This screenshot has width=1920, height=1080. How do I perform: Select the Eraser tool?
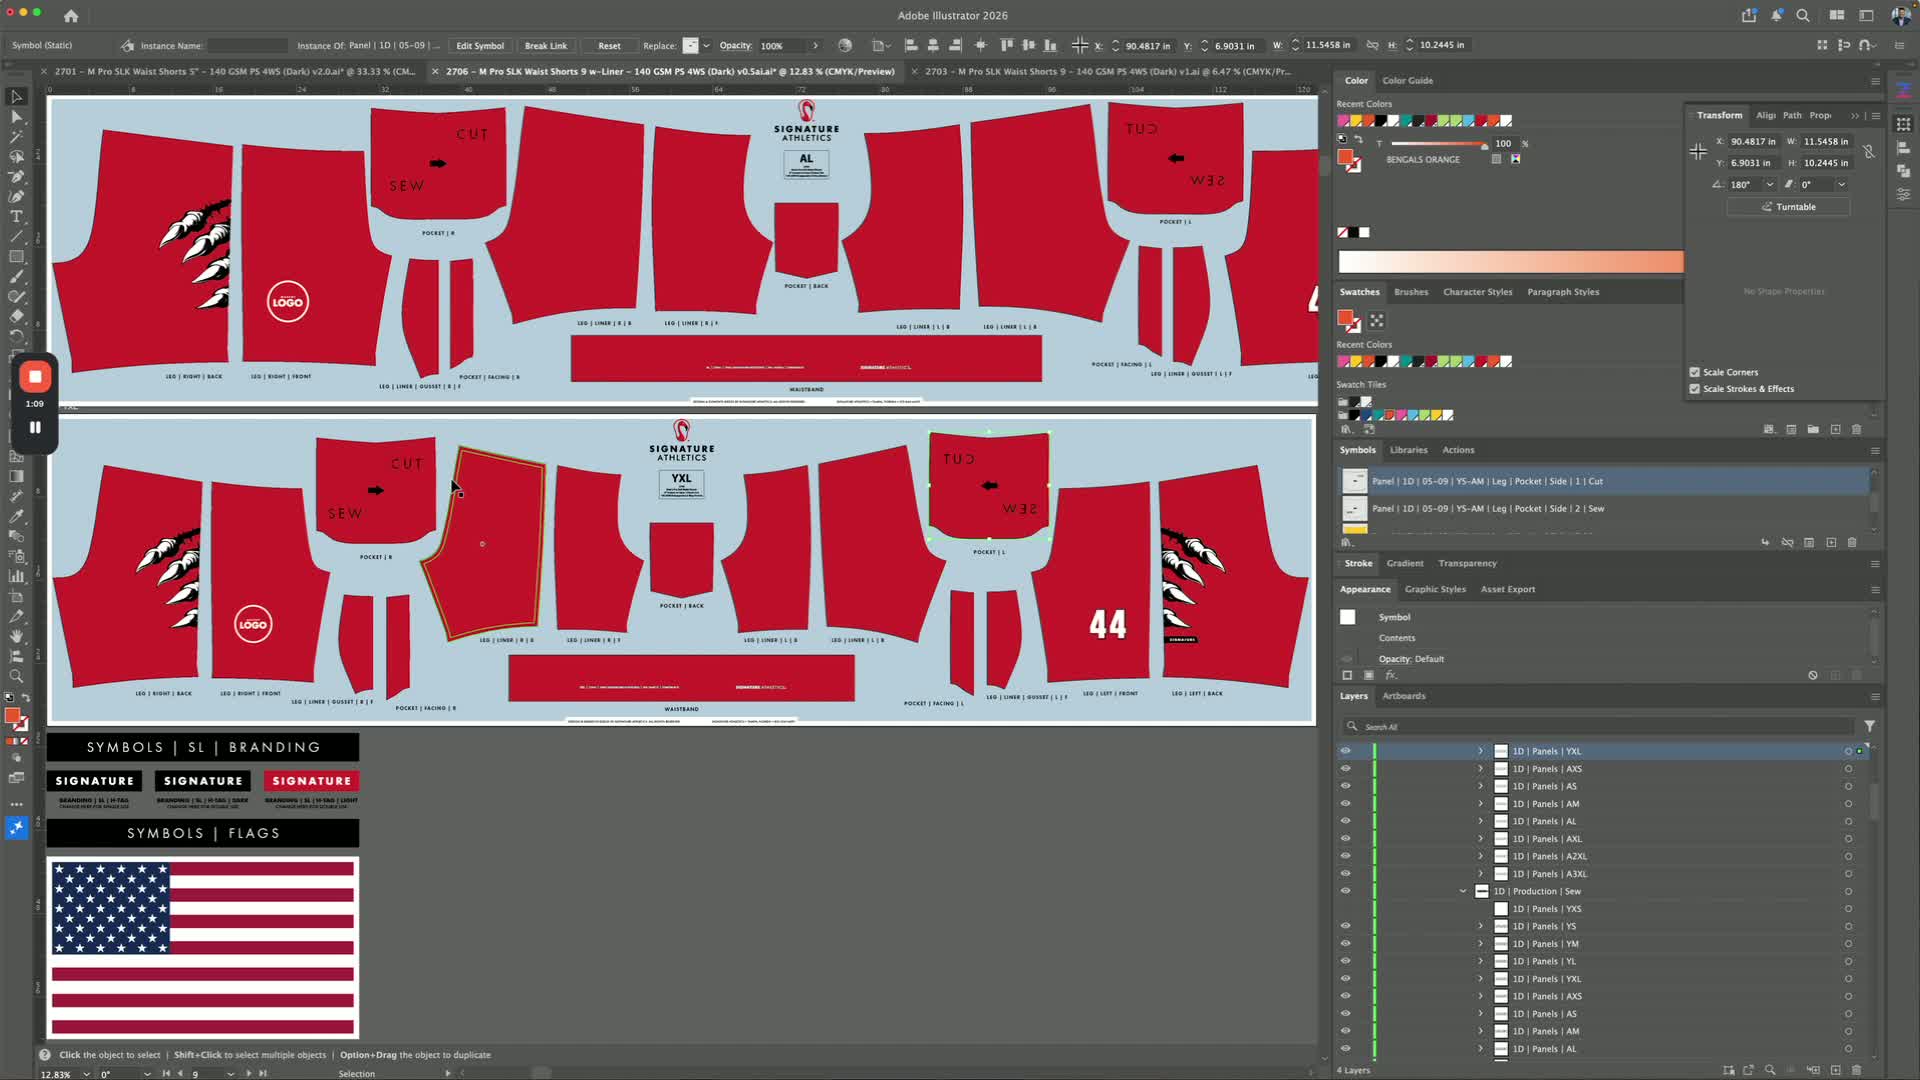16,316
